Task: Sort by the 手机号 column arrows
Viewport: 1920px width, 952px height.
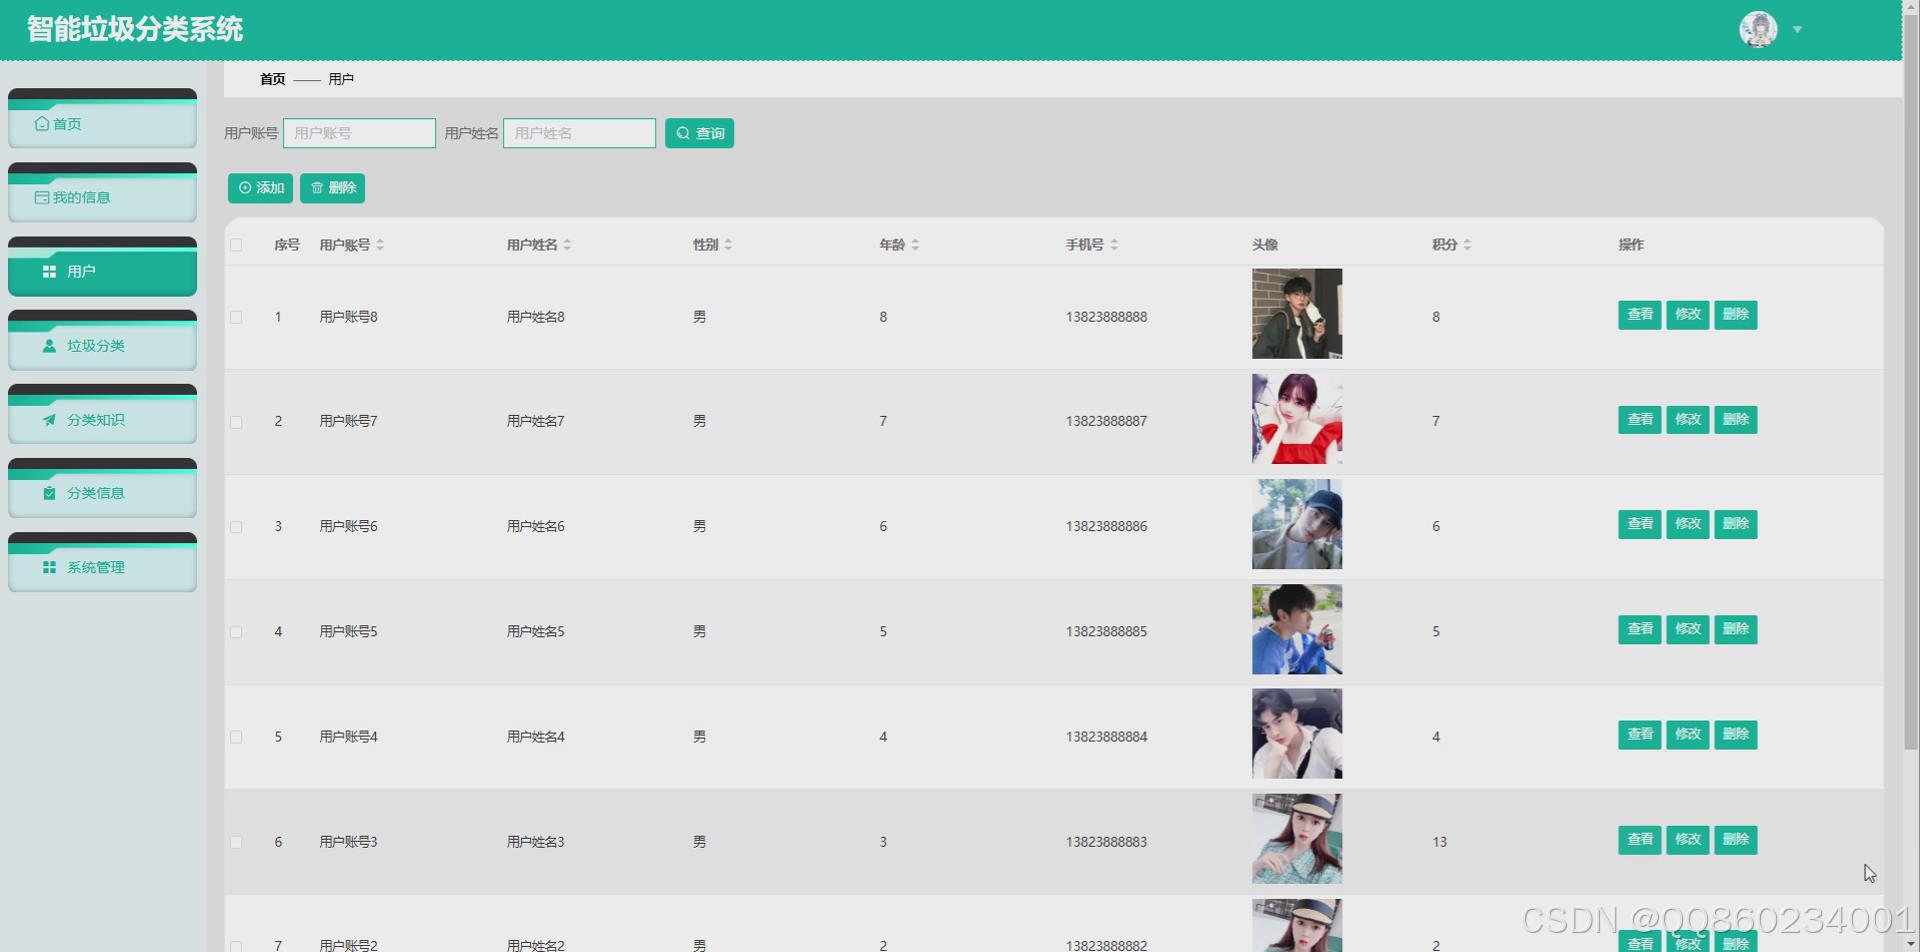Action: pyautogui.click(x=1114, y=245)
